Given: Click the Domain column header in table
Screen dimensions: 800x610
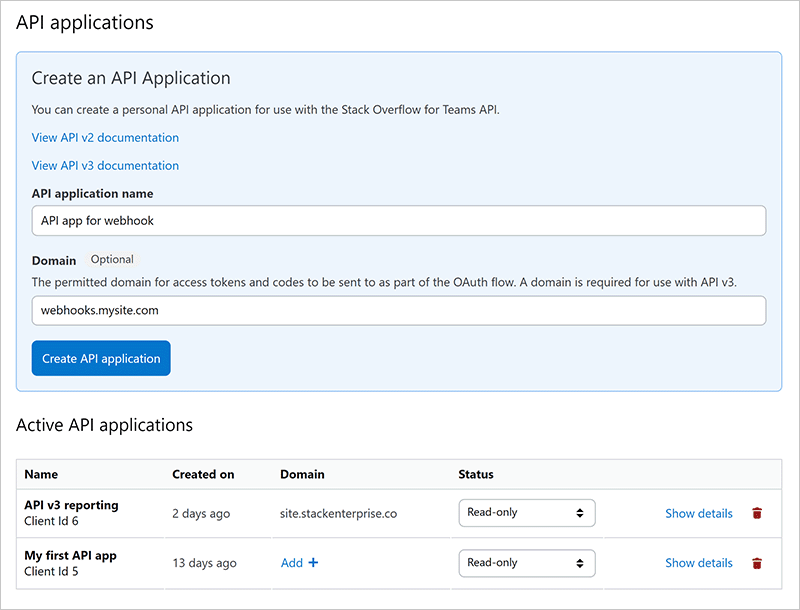Looking at the screenshot, I should (302, 474).
